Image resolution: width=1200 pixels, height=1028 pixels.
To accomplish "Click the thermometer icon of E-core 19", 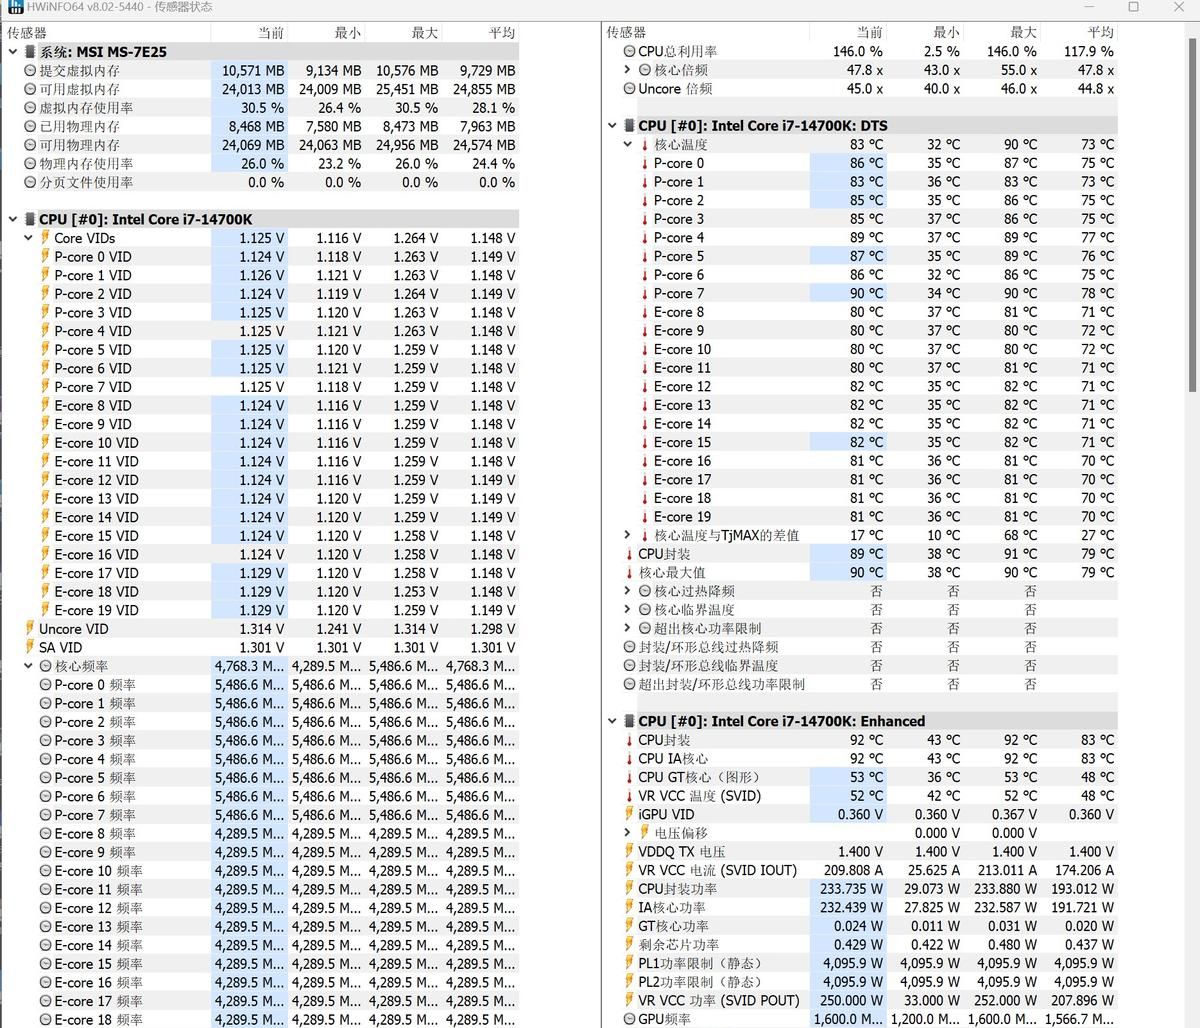I will 645,517.
